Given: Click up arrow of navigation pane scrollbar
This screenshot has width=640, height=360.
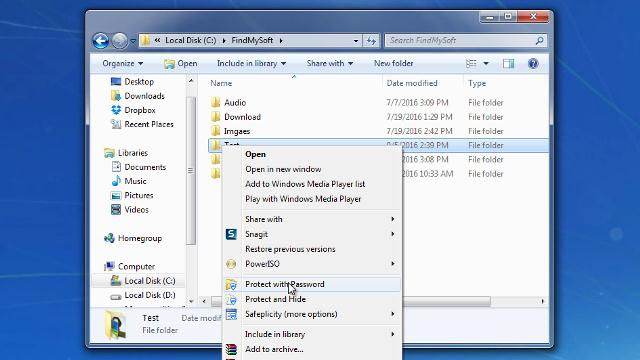Looking at the screenshot, I should 191,81.
